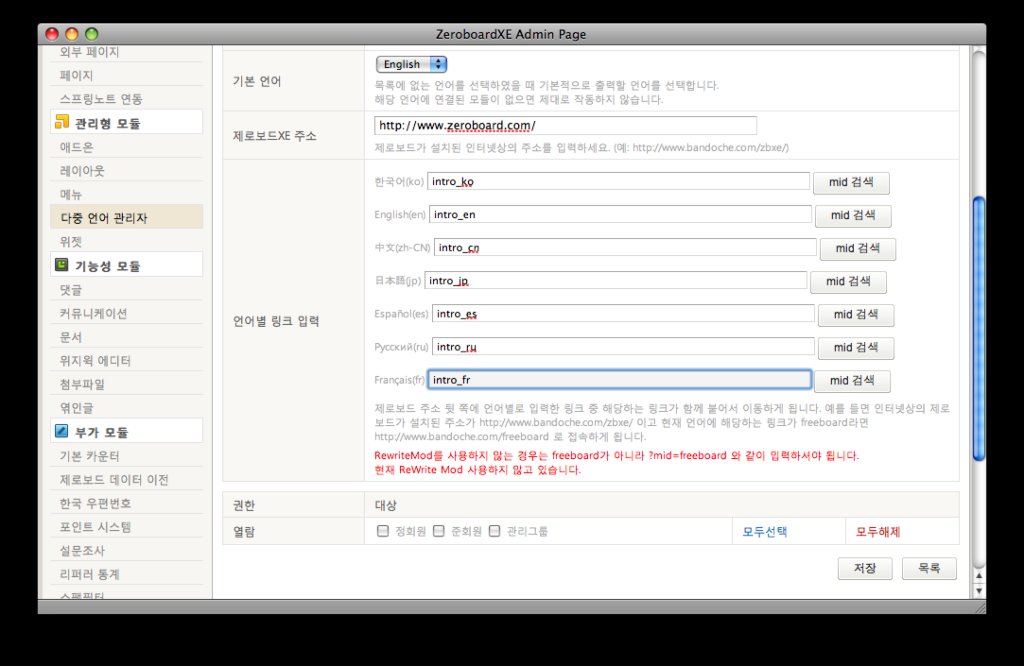Image resolution: width=1024 pixels, height=666 pixels.
Task: Click the scrollbar down arrow
Action: coord(978,591)
